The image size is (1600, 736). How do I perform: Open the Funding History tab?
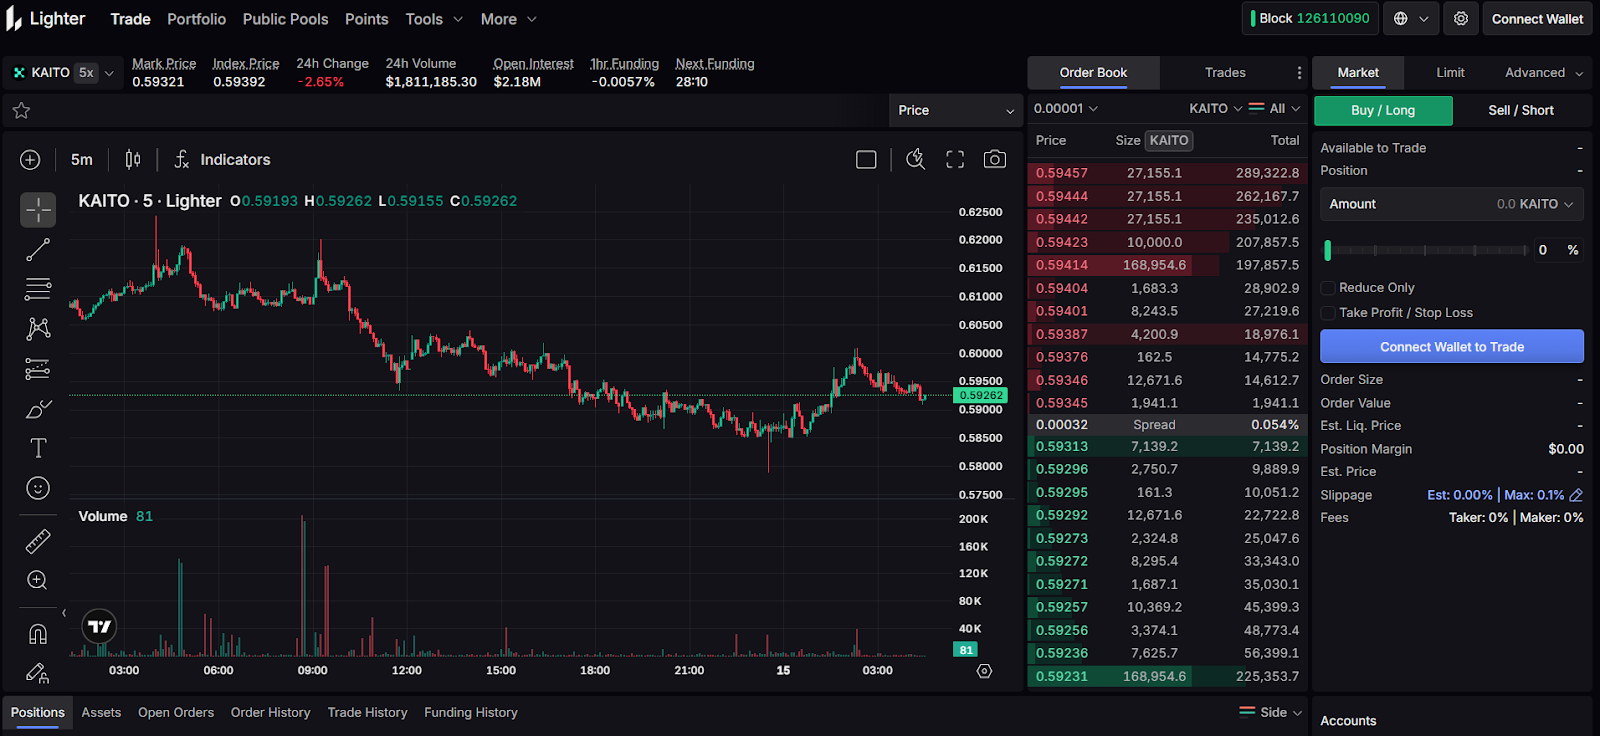pos(470,713)
